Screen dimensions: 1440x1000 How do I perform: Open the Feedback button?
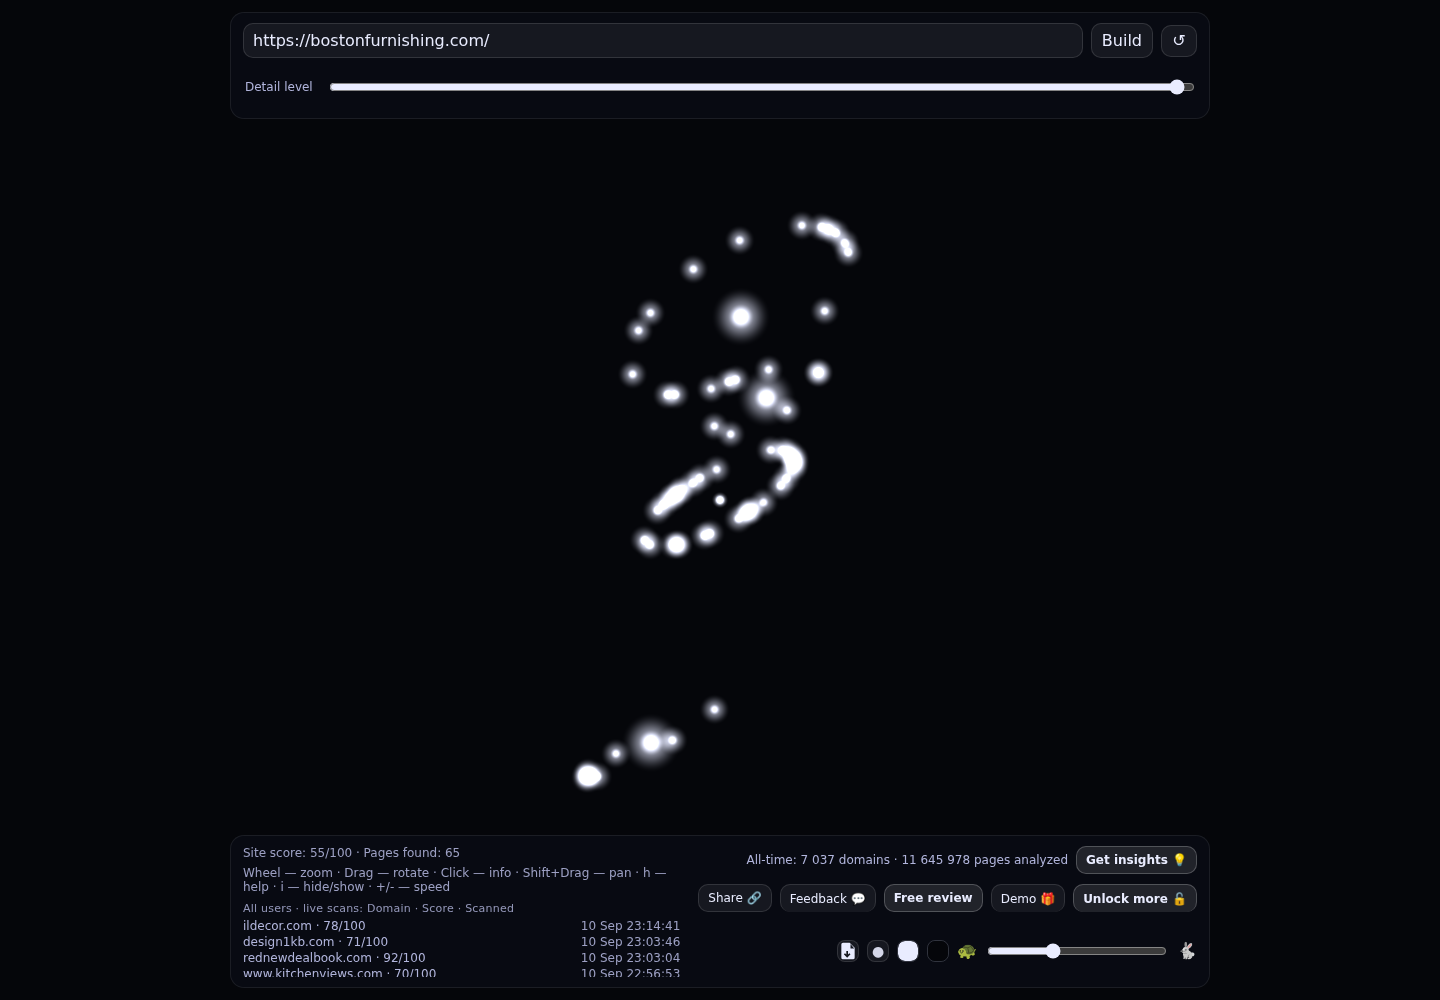(x=828, y=898)
